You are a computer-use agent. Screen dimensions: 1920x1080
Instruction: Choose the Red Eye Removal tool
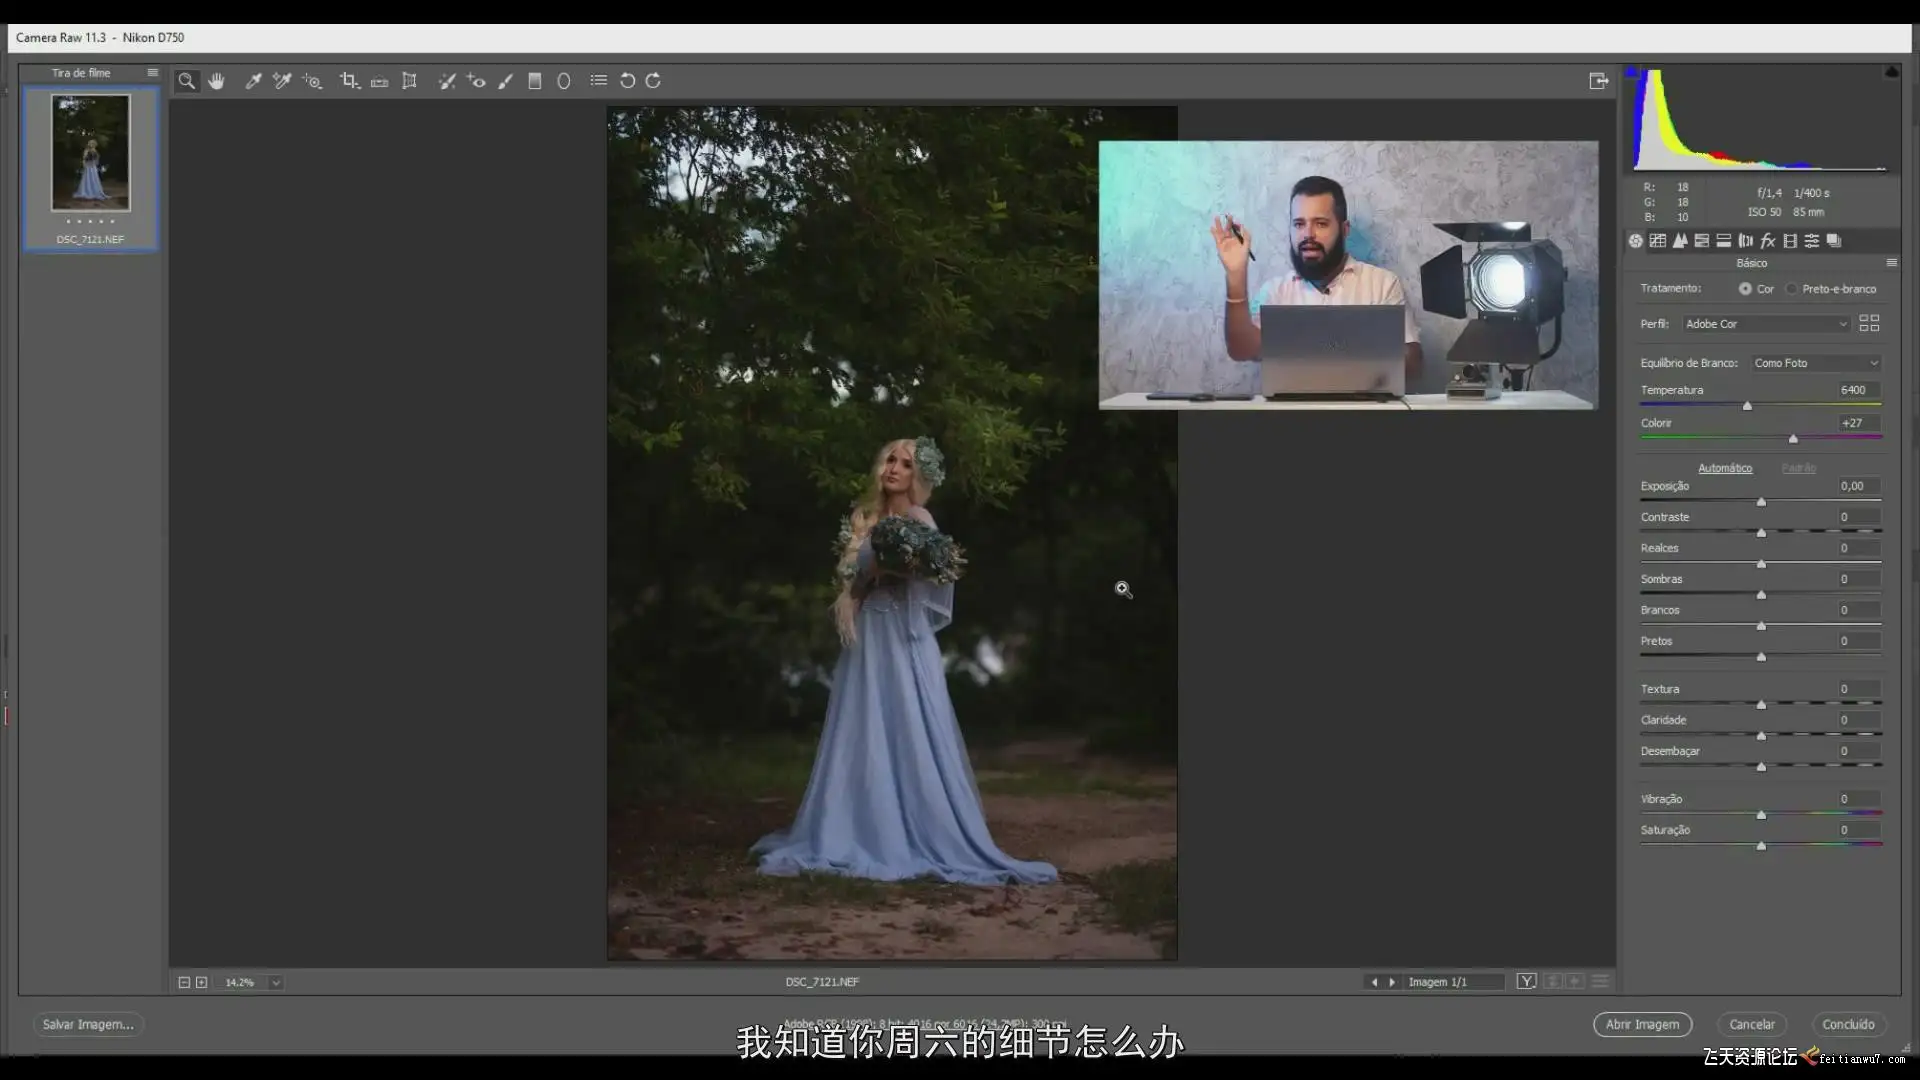pos(476,81)
